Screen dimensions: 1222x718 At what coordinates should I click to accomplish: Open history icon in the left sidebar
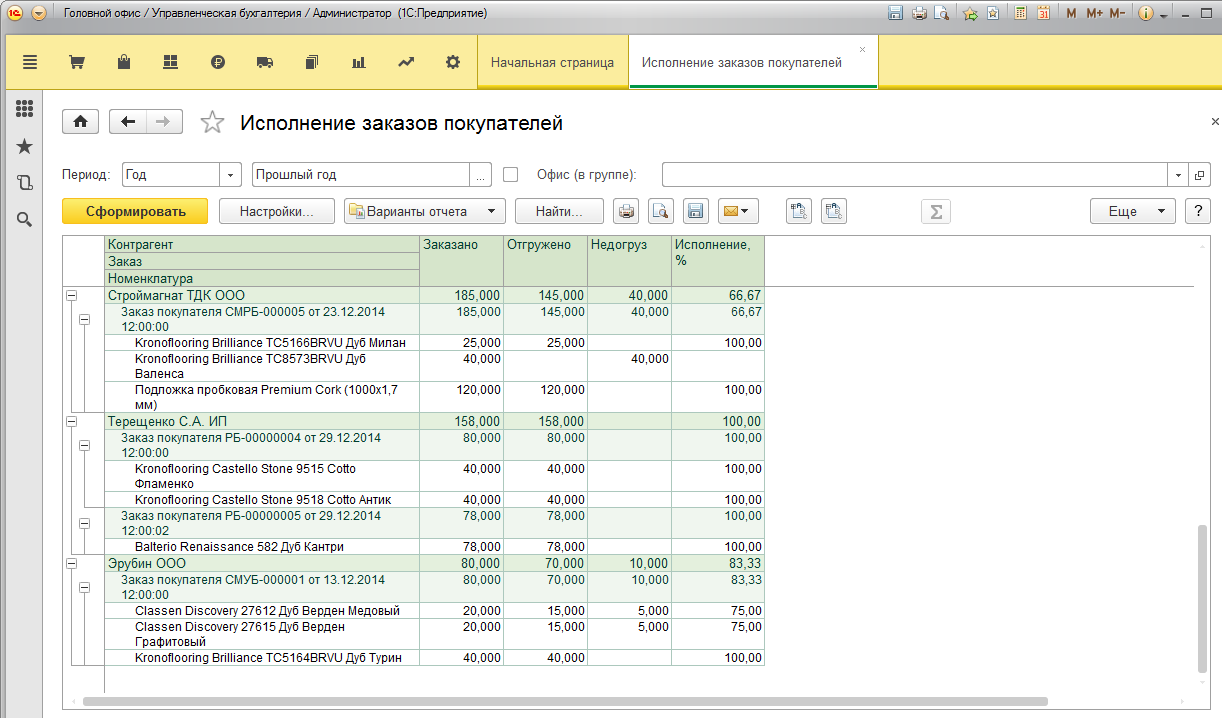[25, 183]
